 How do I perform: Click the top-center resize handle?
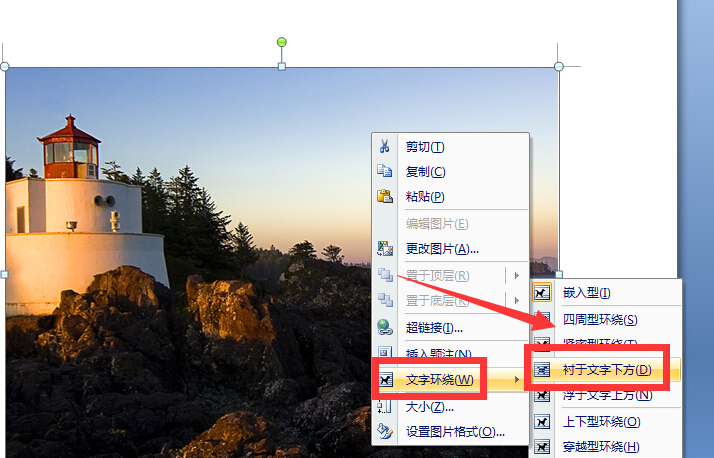(x=282, y=66)
